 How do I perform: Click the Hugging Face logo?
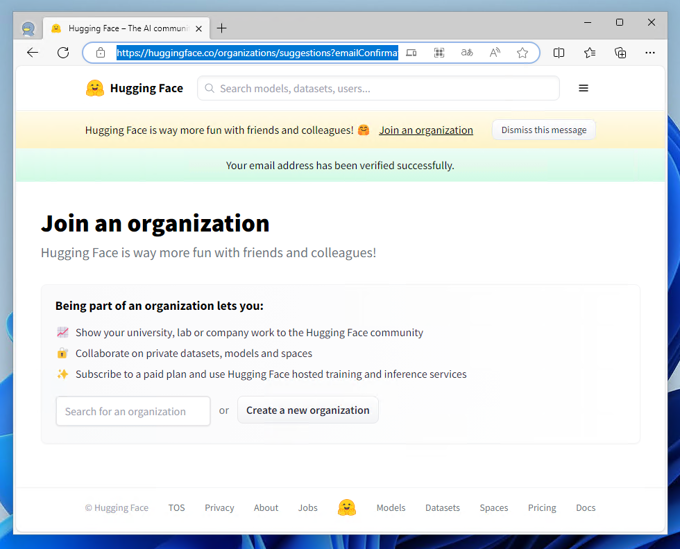(134, 88)
